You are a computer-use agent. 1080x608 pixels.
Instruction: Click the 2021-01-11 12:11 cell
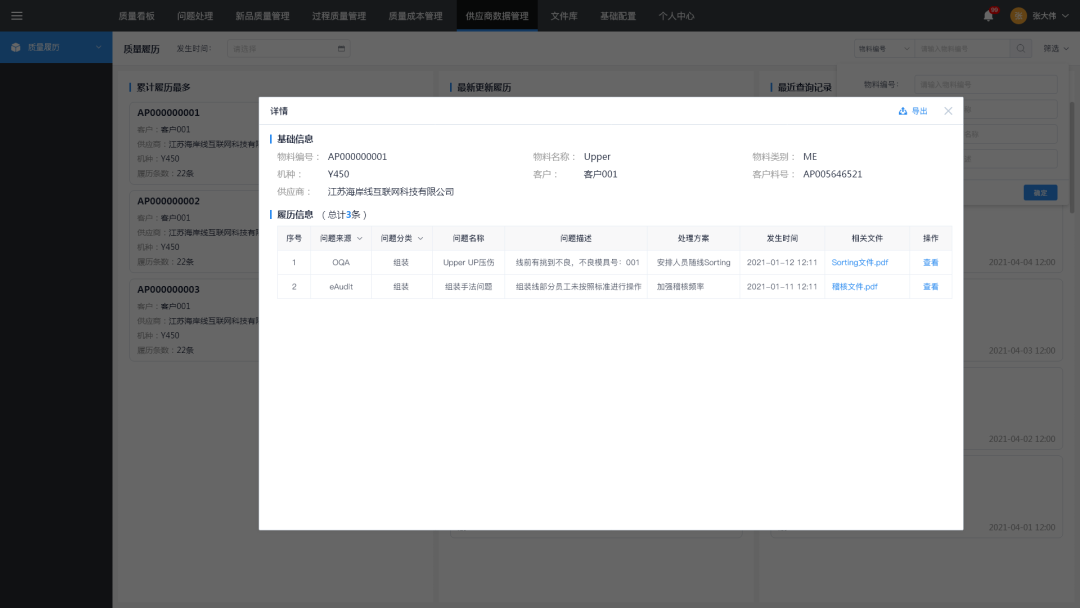click(782, 286)
